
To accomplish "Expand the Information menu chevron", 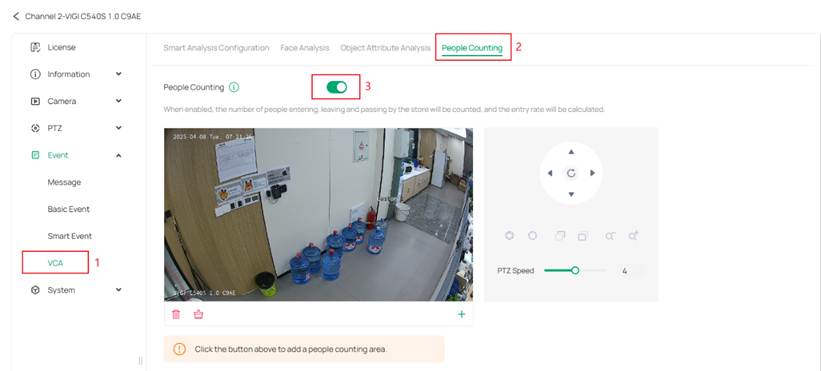I will (119, 74).
